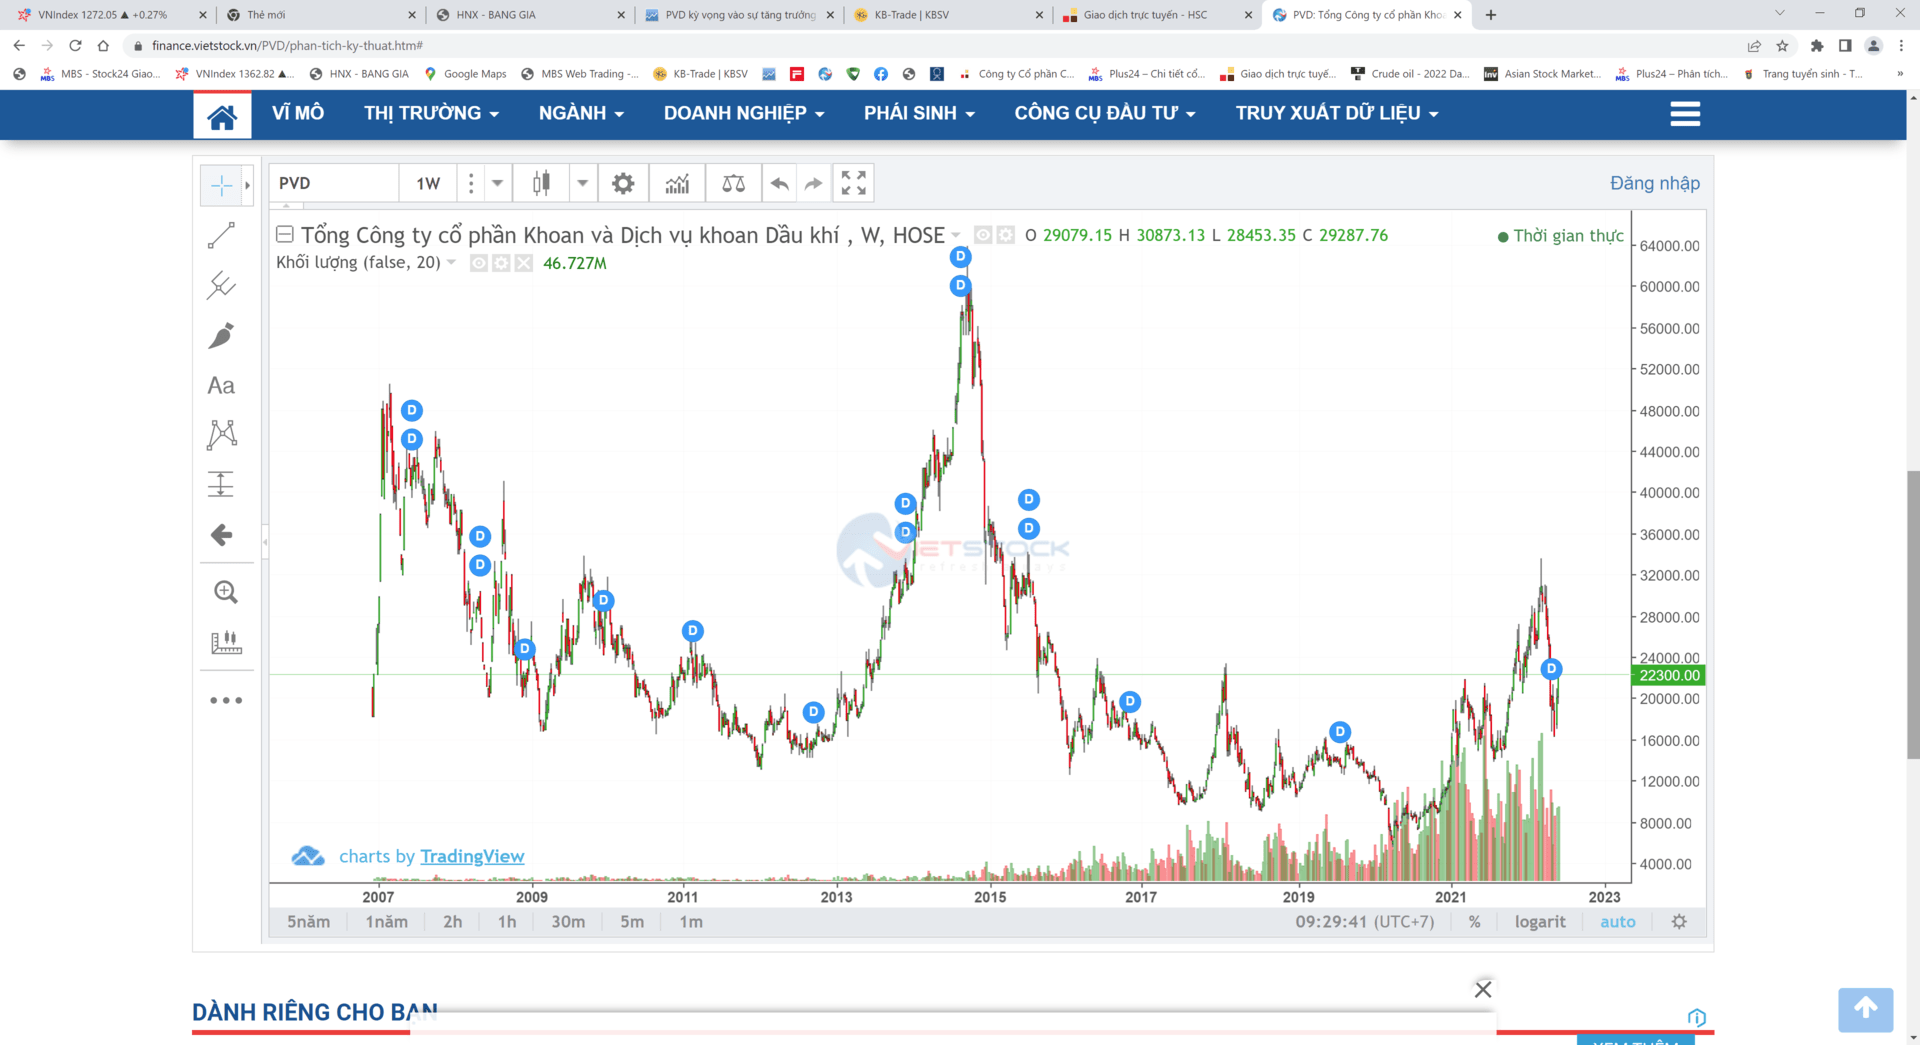Expand the CÔNG CỤ ĐẦU TƯ menu
This screenshot has width=1920, height=1045.
pyautogui.click(x=1105, y=114)
